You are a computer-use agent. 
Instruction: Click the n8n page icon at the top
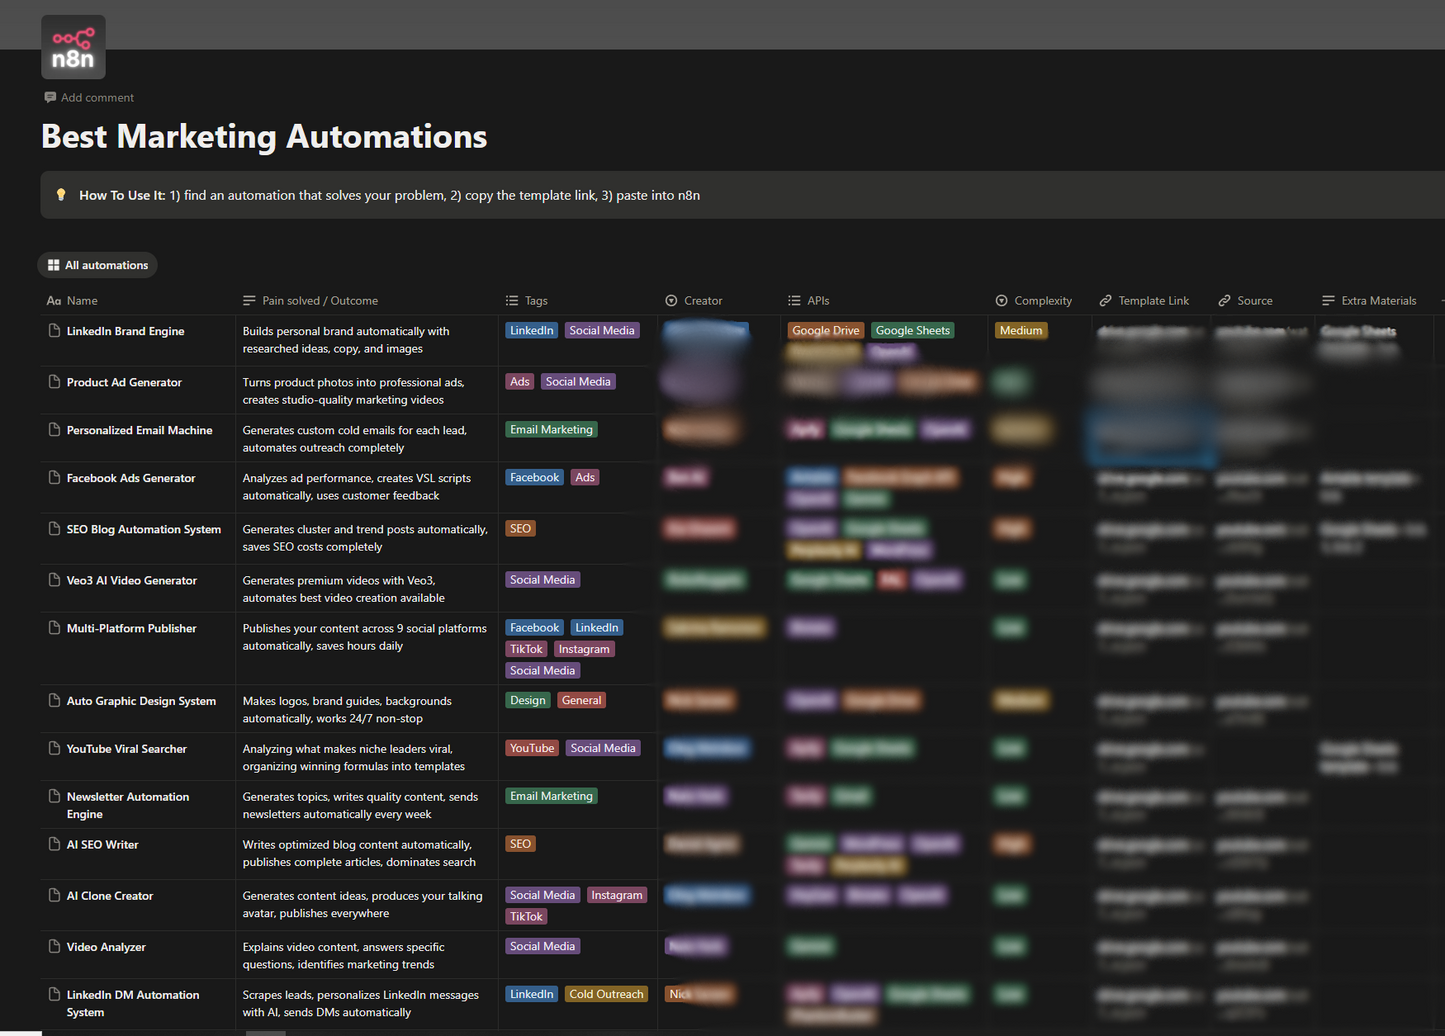coord(72,46)
